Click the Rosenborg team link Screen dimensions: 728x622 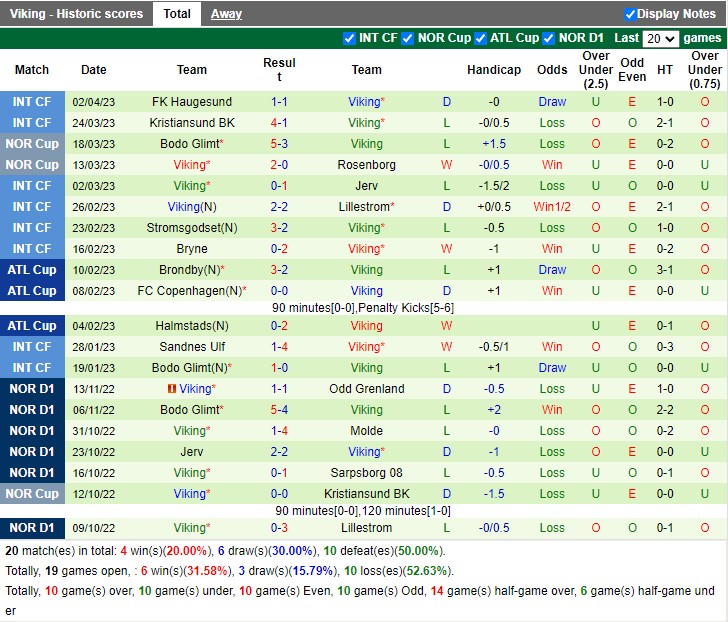tap(366, 165)
